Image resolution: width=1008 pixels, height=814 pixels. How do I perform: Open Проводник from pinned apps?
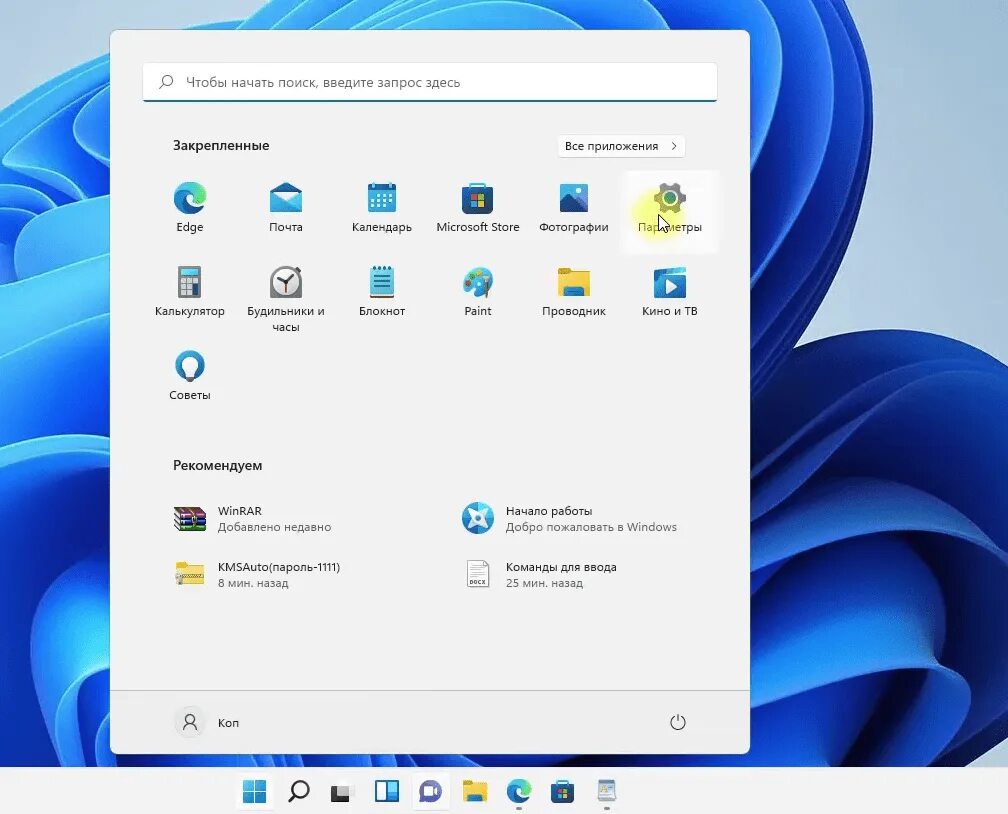coord(573,291)
